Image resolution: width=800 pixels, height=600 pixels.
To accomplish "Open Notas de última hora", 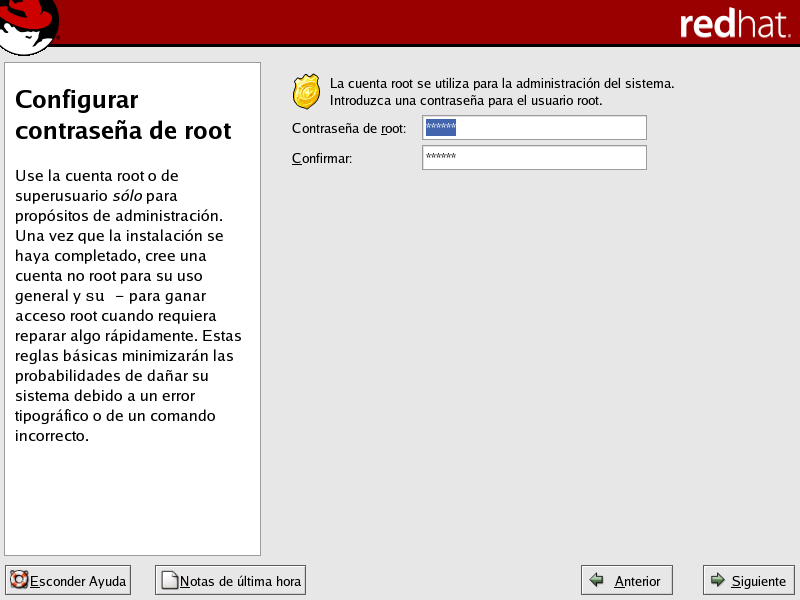I will tap(230, 580).
